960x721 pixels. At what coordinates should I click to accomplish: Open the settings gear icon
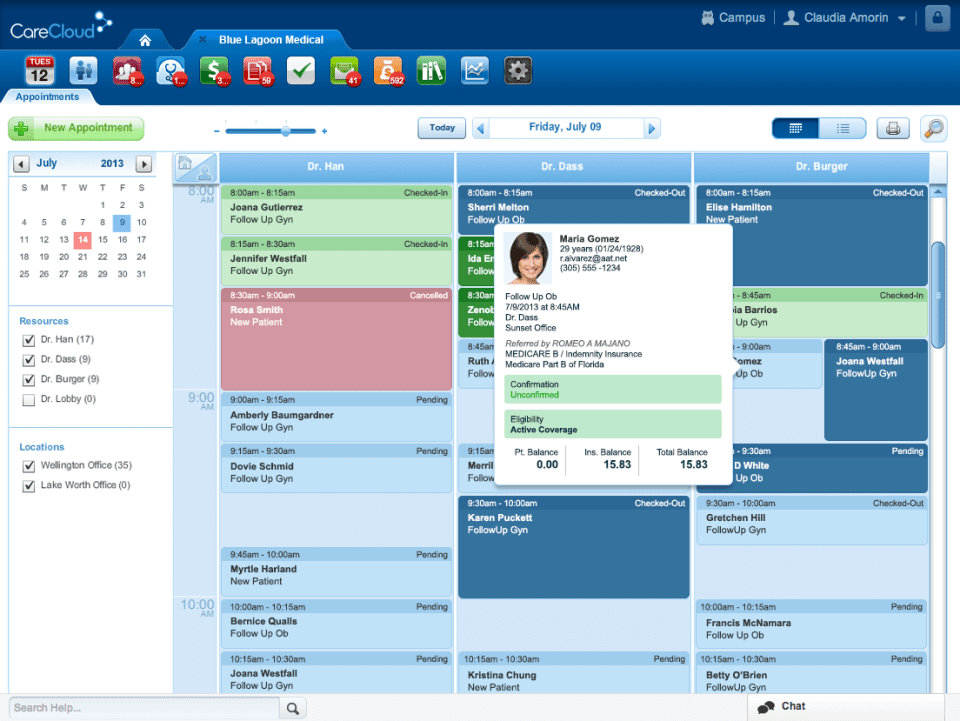pos(518,70)
